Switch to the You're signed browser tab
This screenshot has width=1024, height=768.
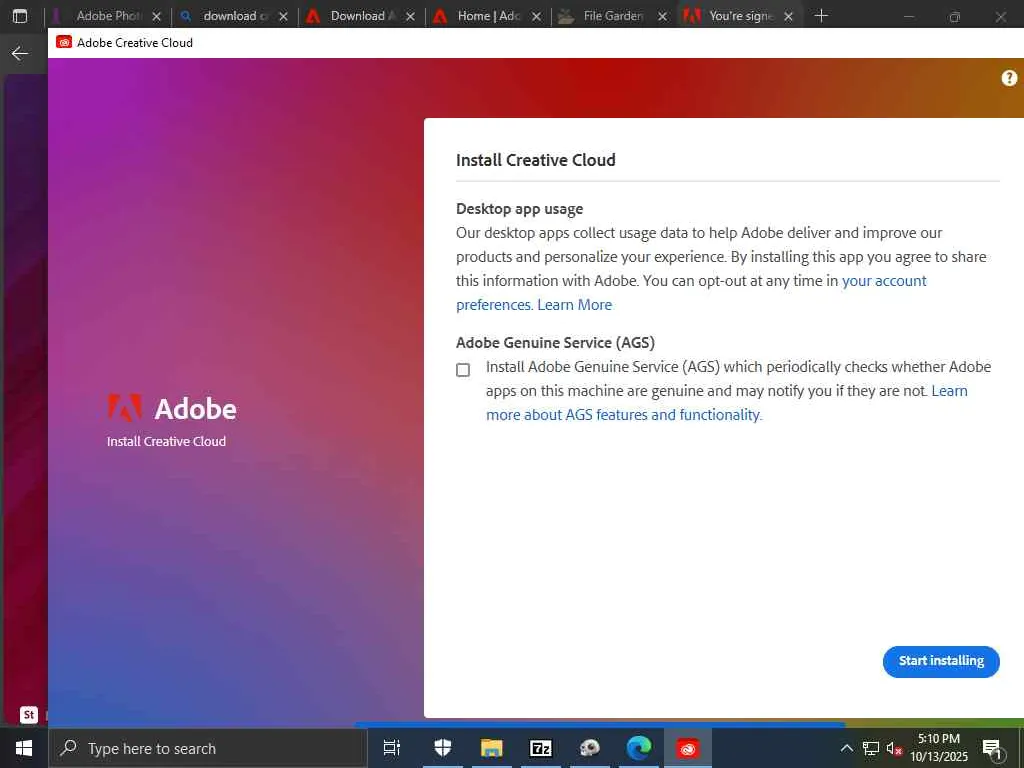(x=740, y=16)
